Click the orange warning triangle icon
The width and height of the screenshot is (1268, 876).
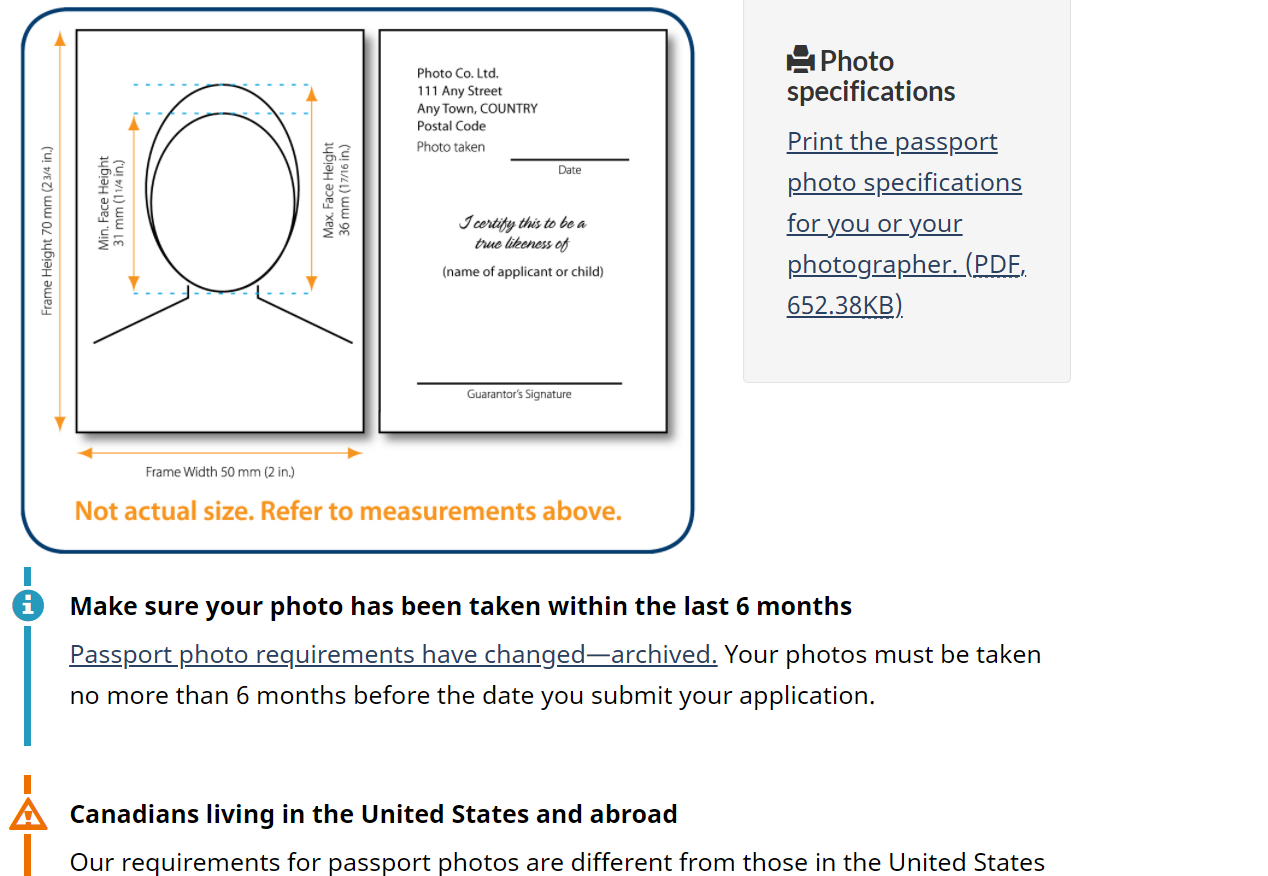[28, 814]
